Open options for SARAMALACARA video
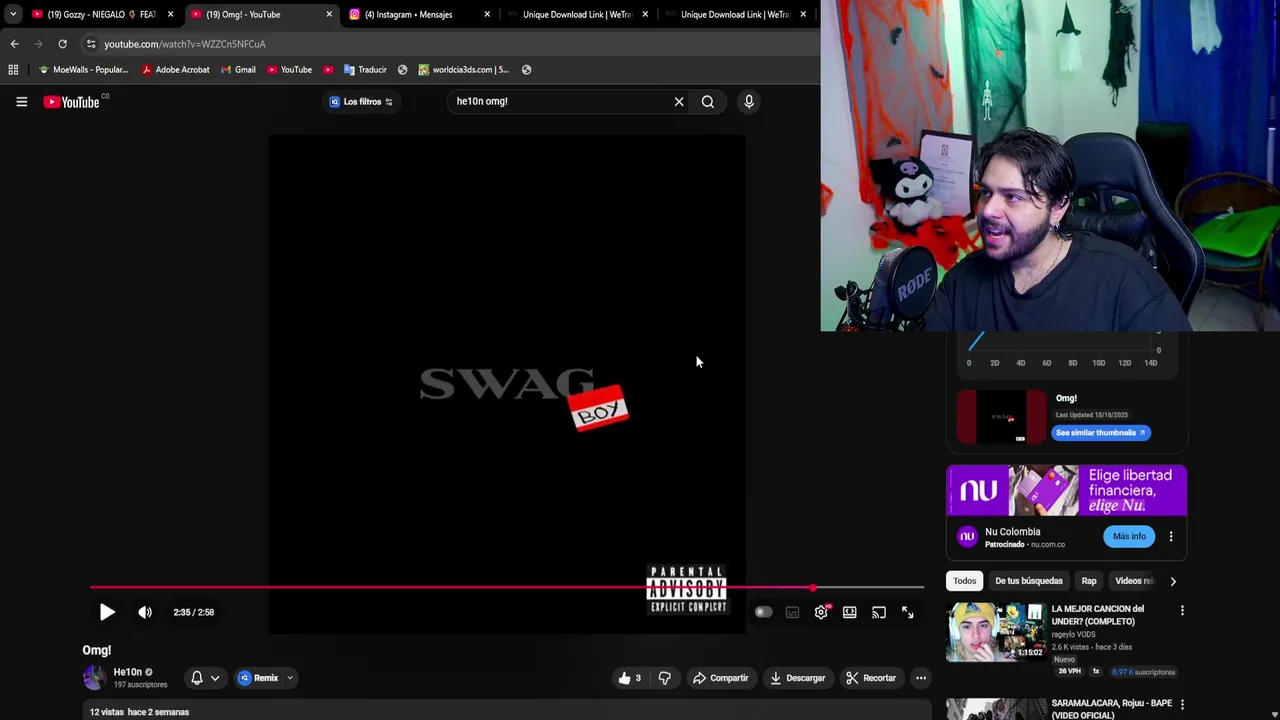This screenshot has width=1280, height=720. [x=1182, y=705]
